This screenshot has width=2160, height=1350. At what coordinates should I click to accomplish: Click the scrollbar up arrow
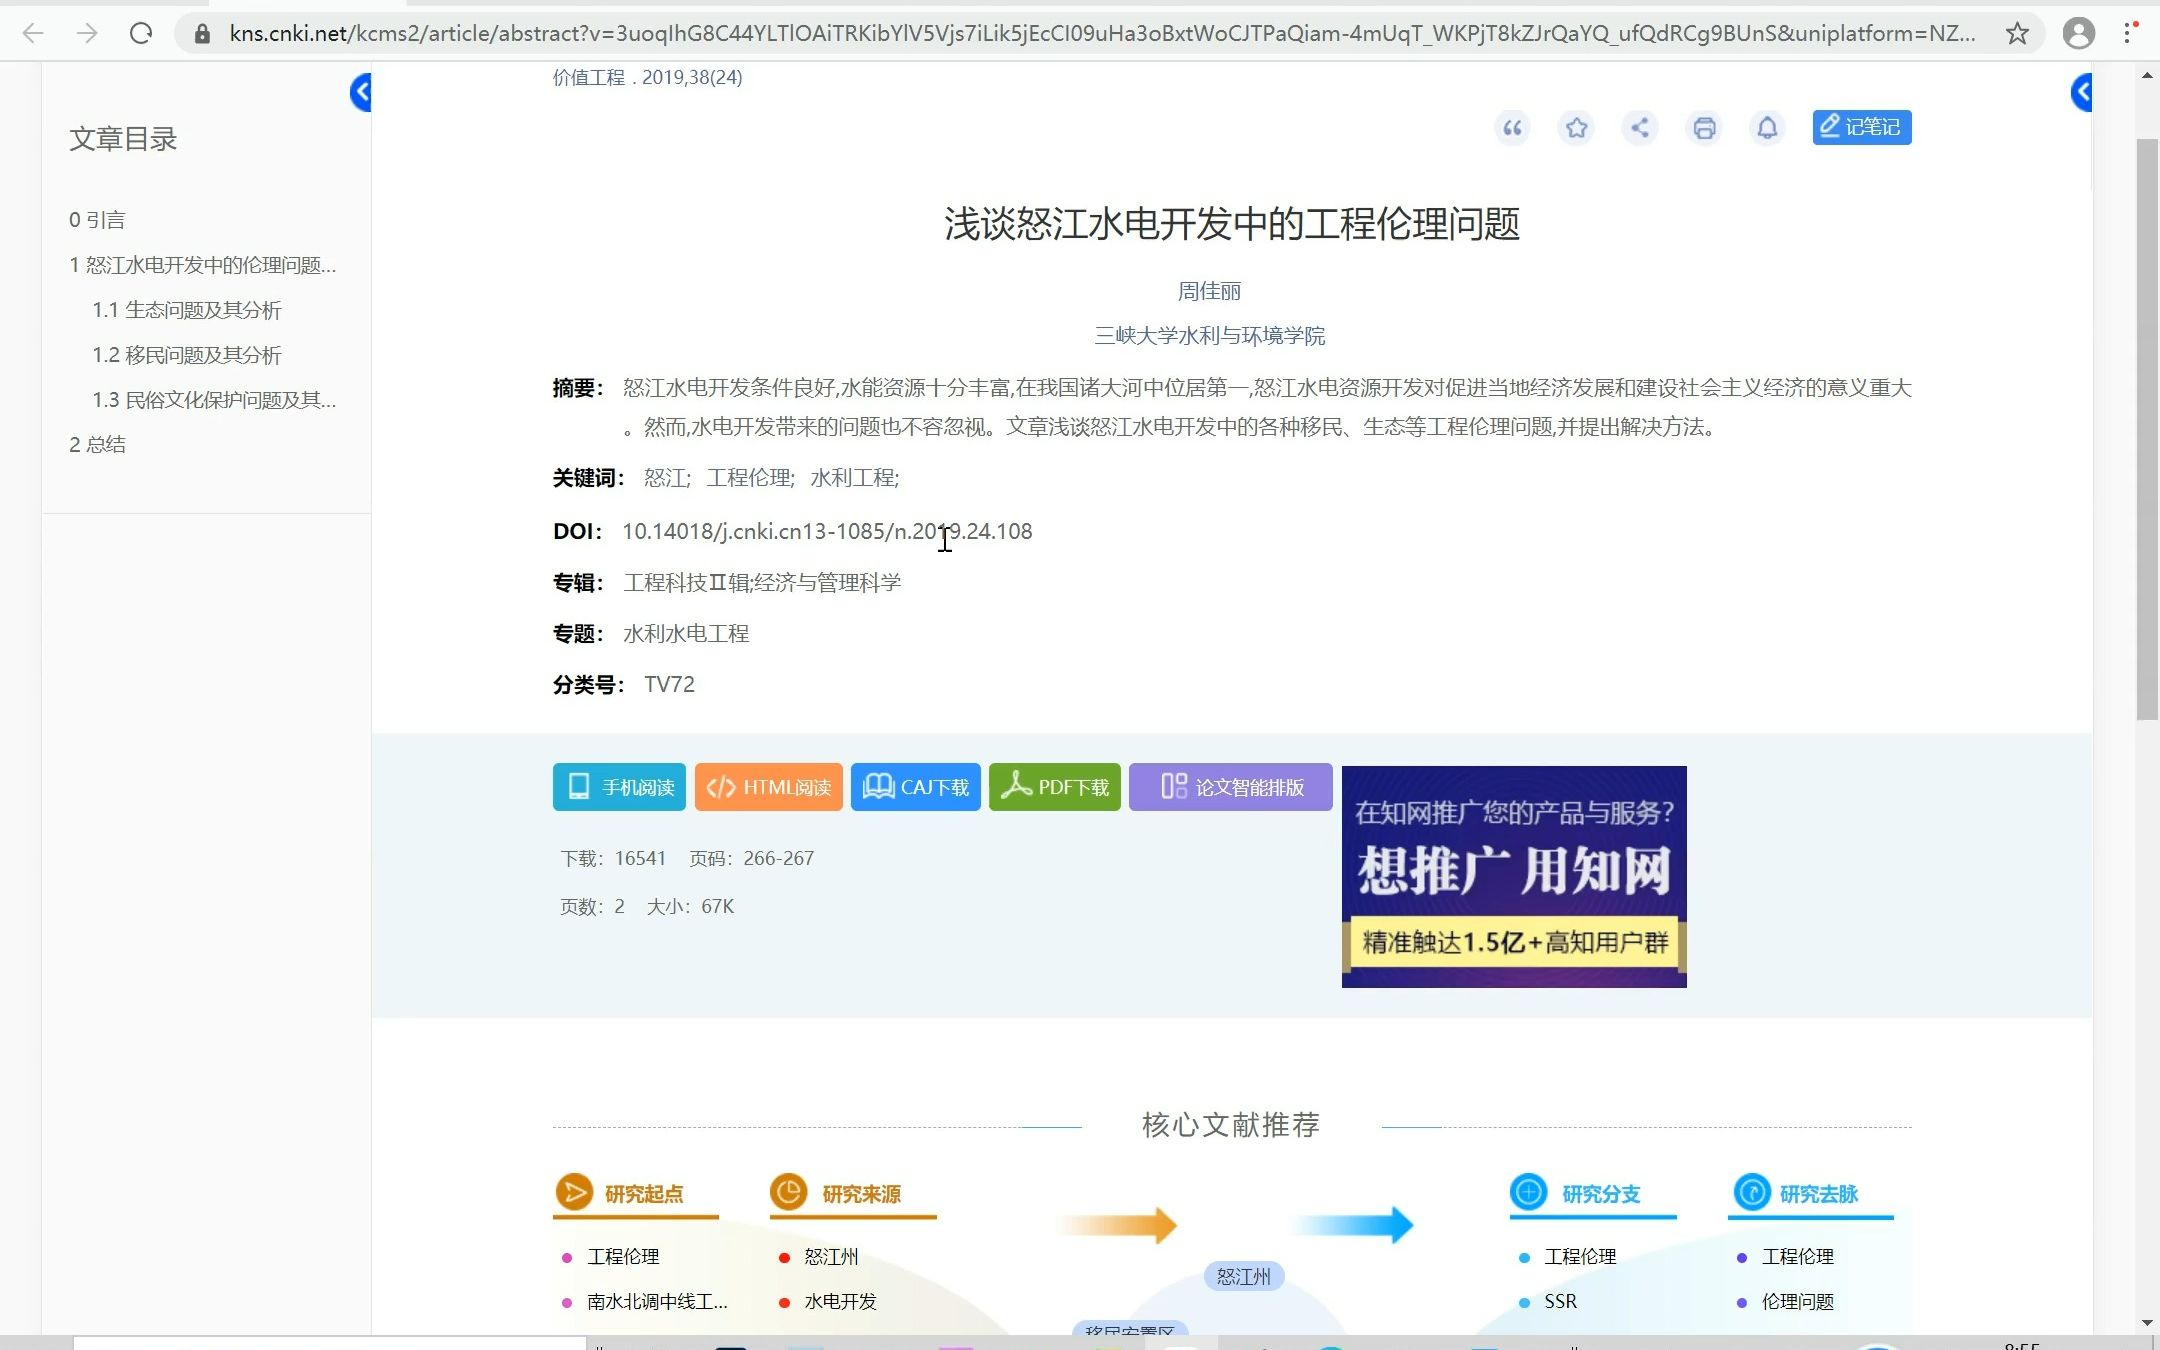point(2147,76)
